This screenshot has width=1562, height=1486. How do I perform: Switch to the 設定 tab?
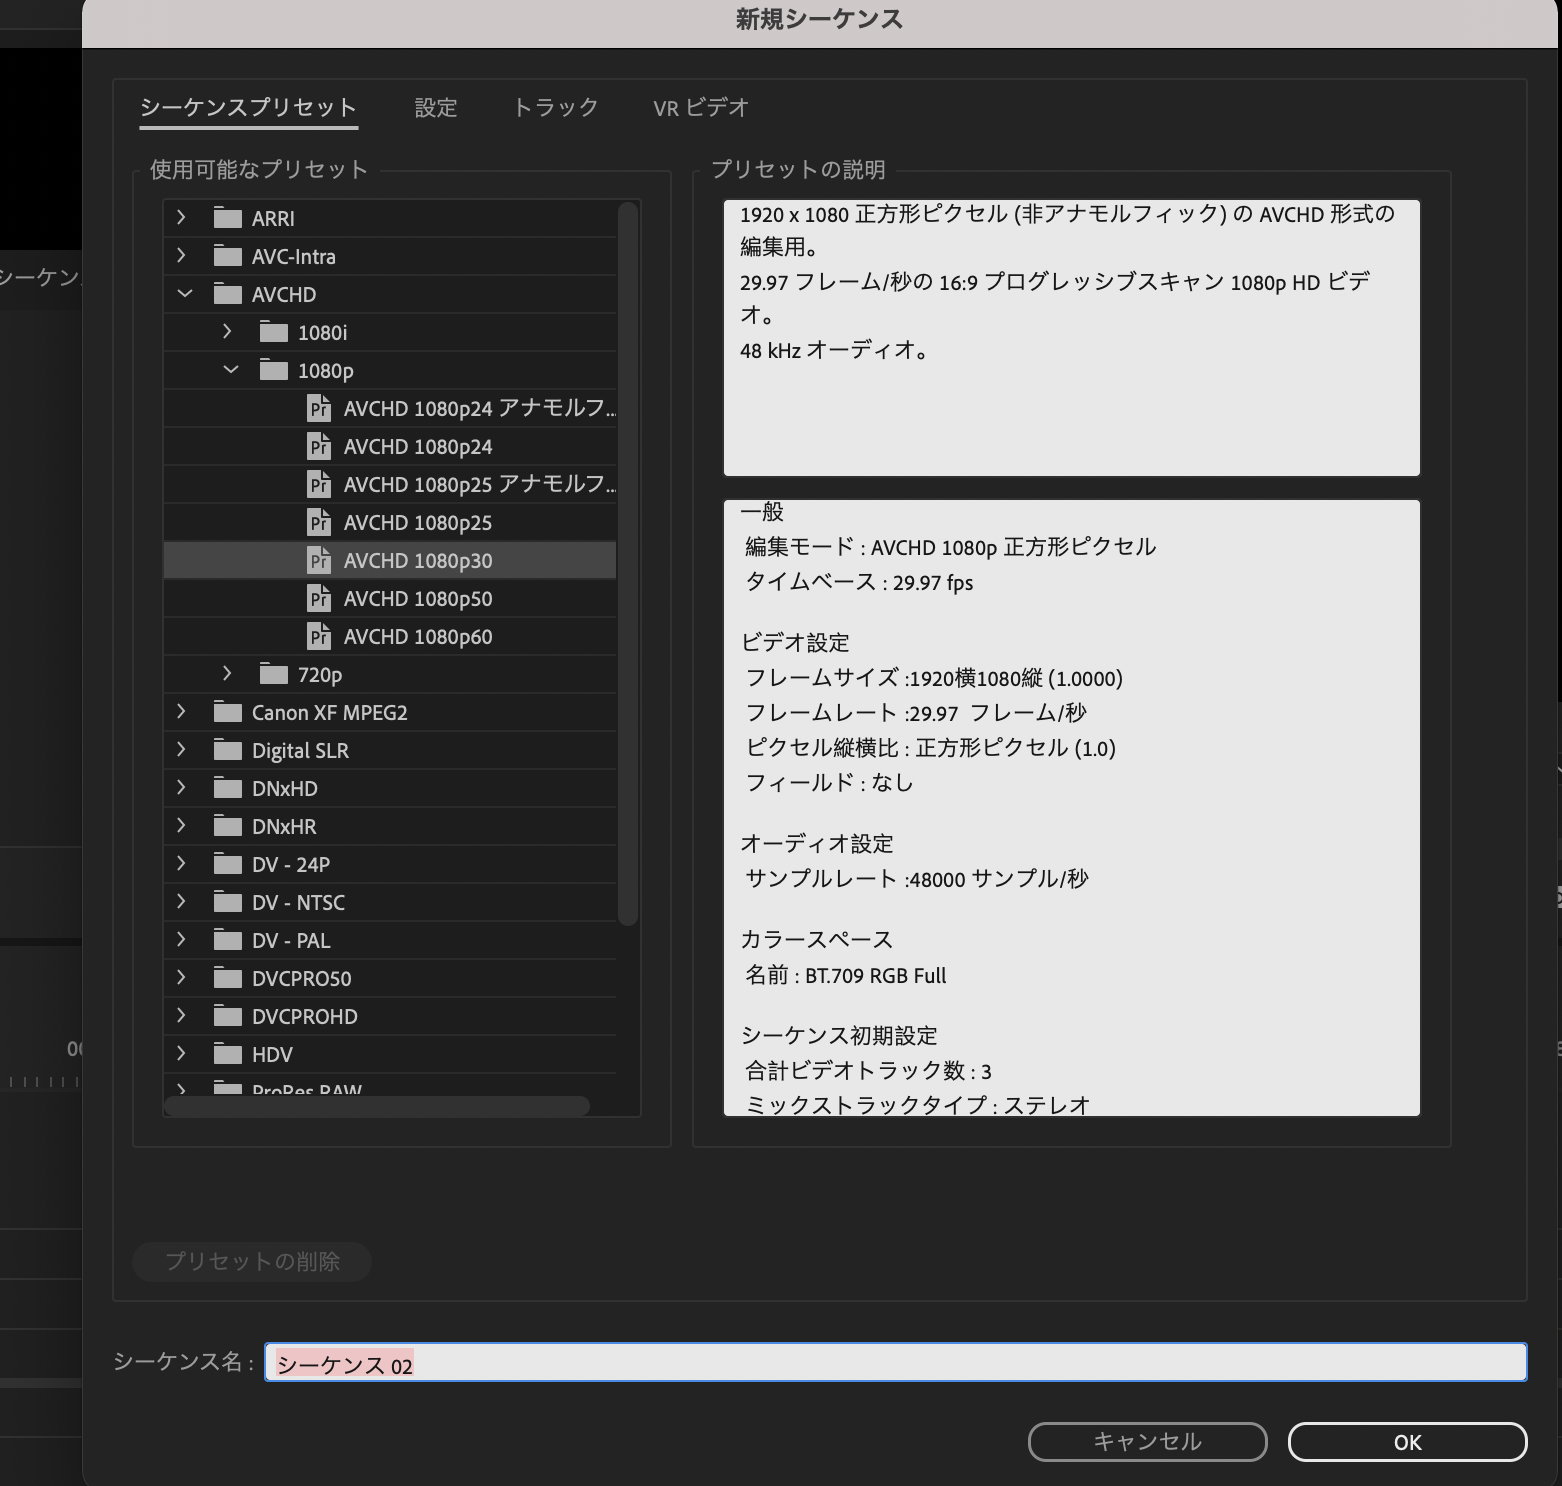(x=436, y=108)
